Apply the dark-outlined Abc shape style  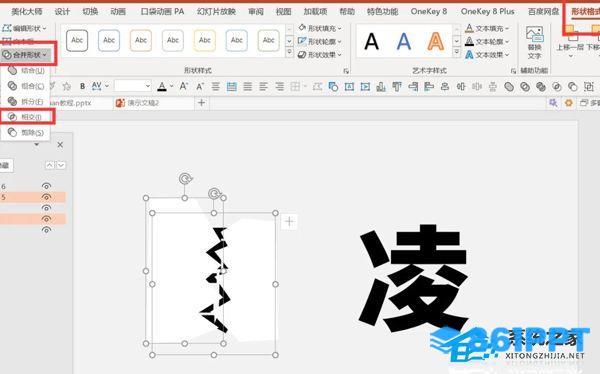coord(77,40)
